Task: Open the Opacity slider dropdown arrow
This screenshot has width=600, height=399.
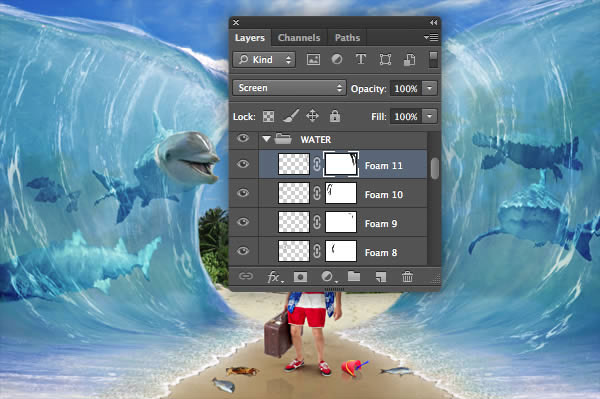Action: click(429, 88)
